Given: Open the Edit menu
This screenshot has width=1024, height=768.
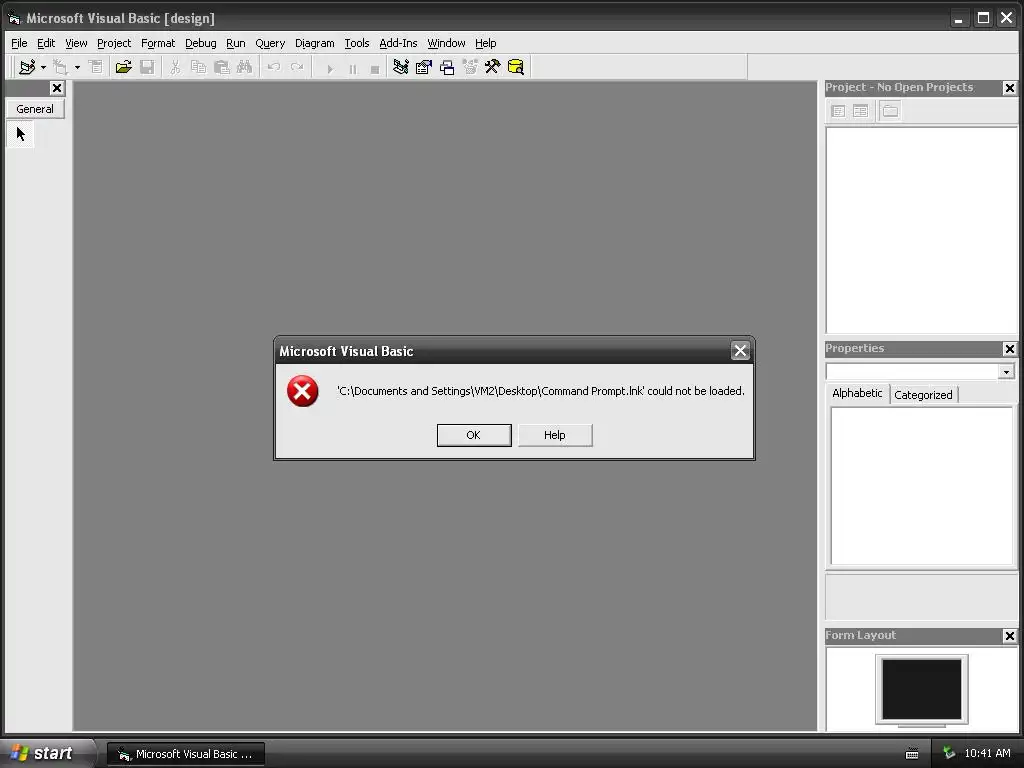Looking at the screenshot, I should (x=46, y=43).
